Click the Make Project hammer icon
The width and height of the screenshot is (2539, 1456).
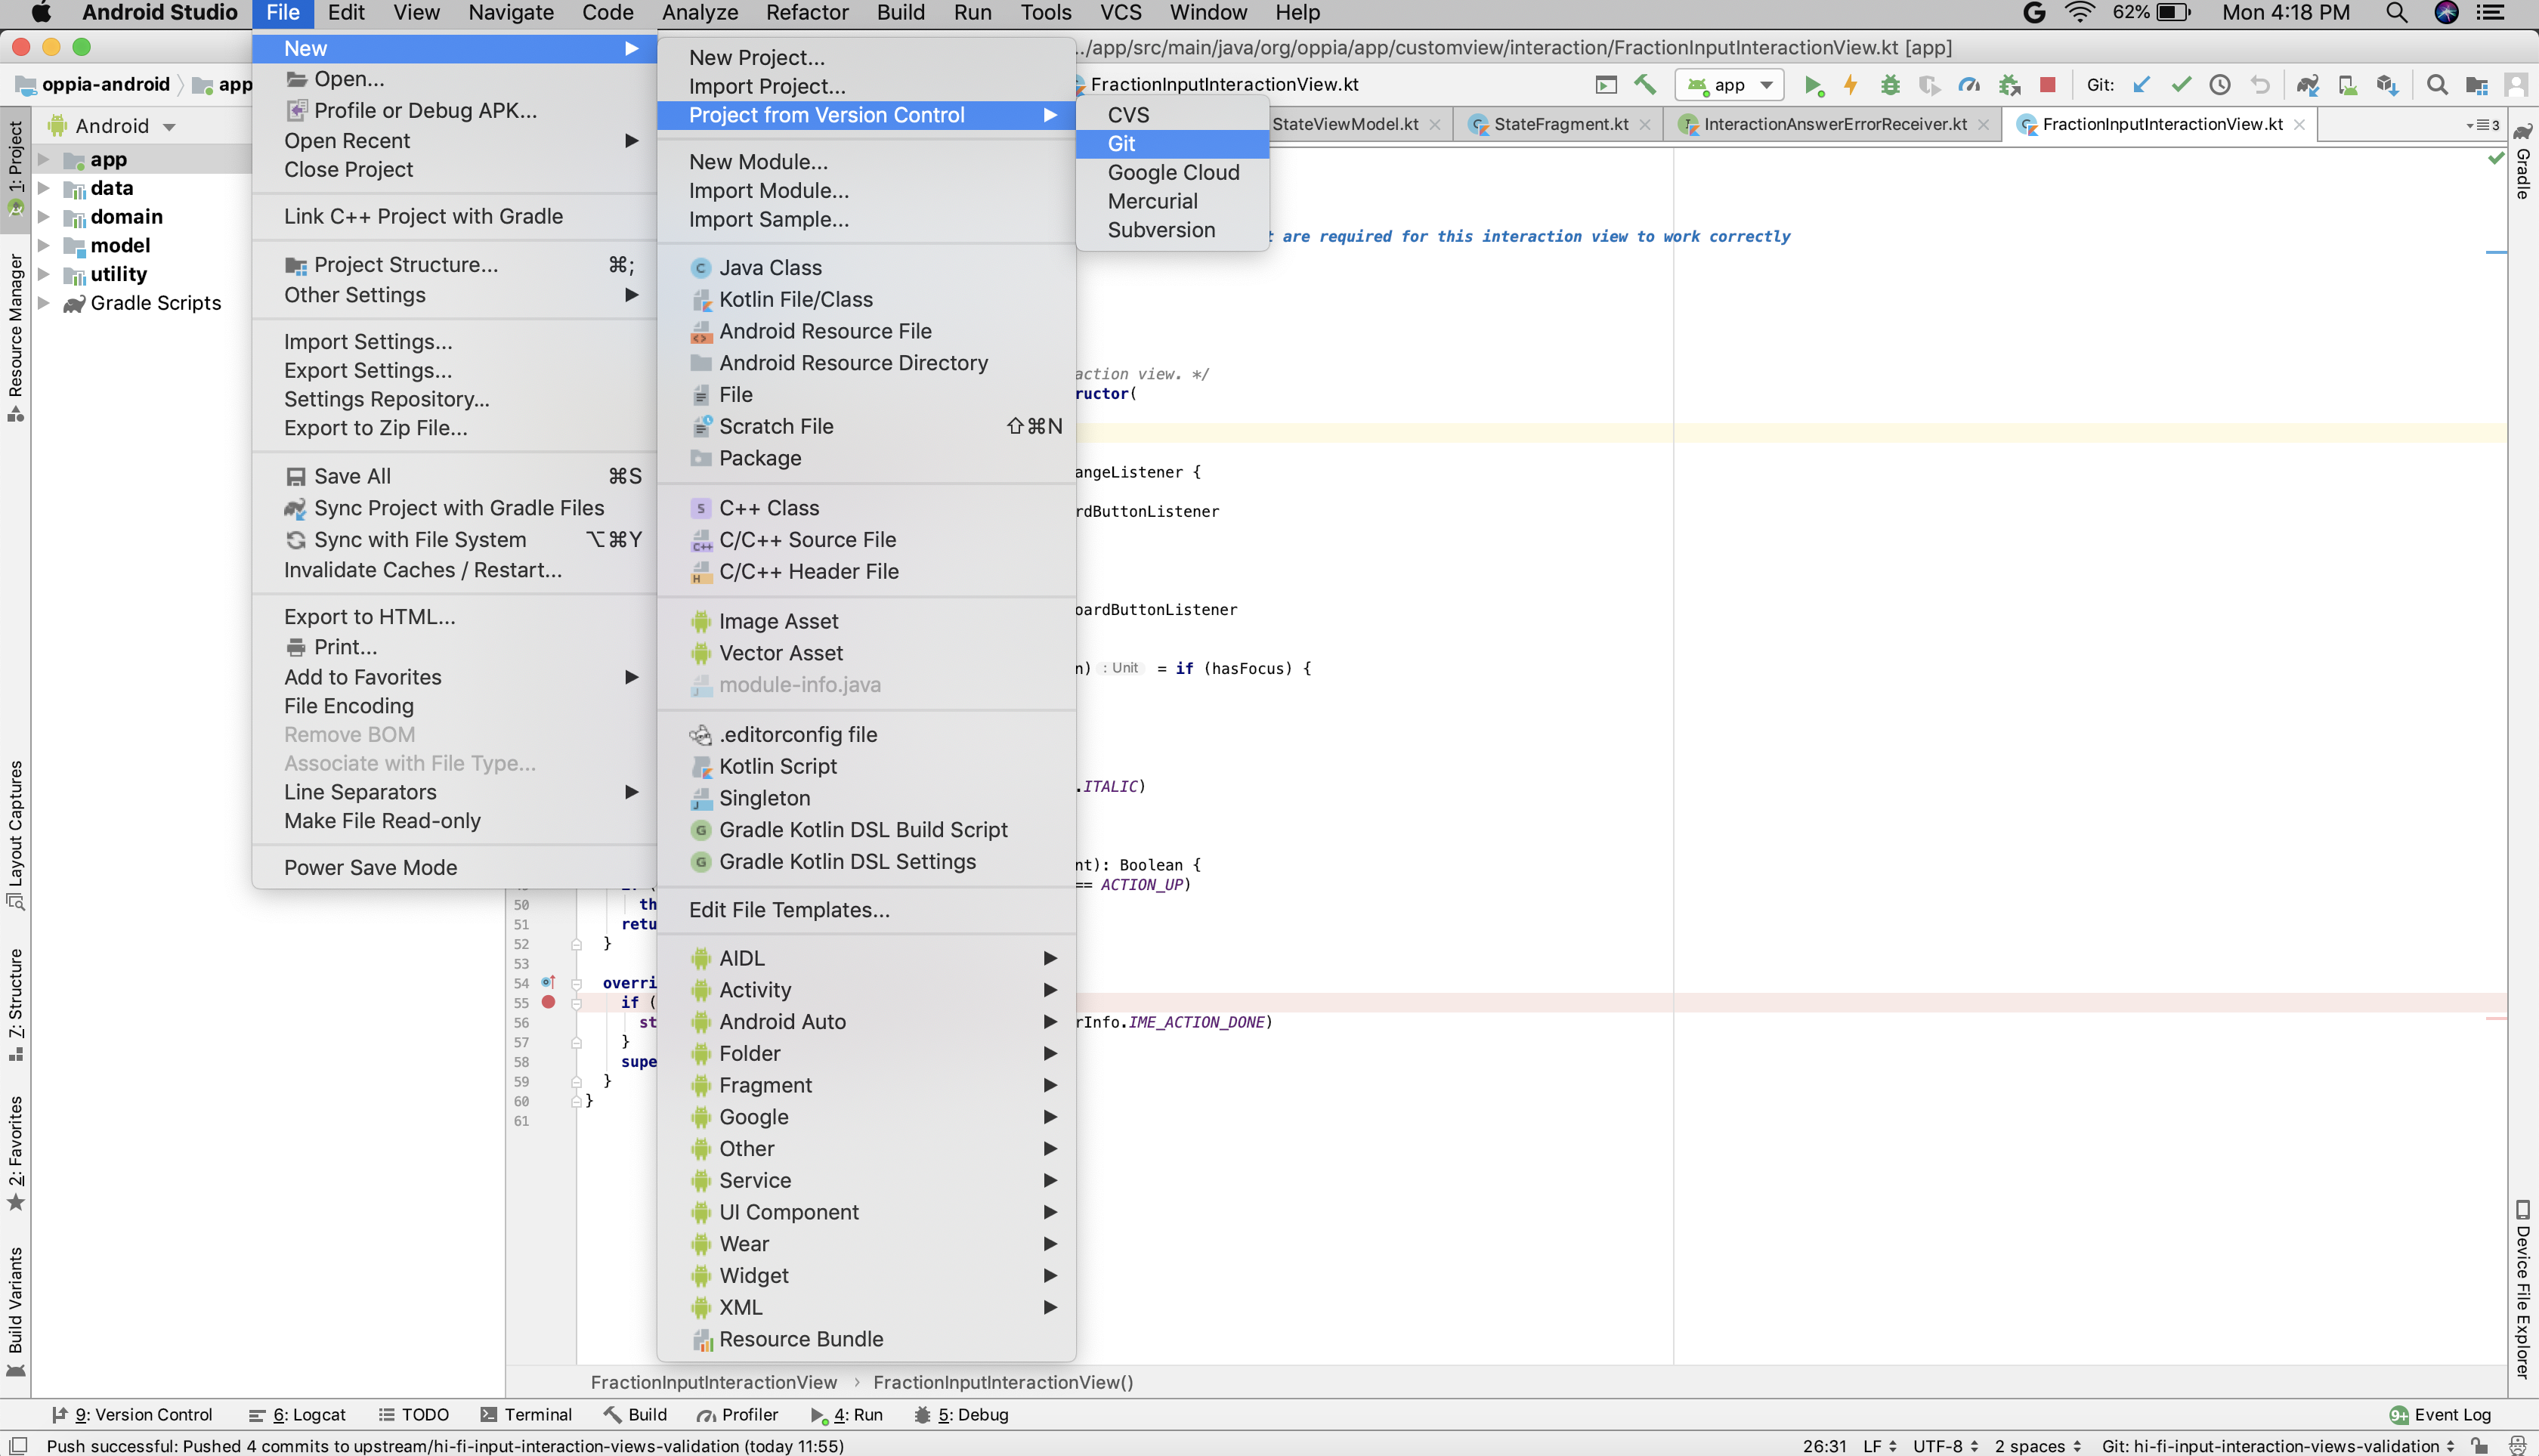click(x=1645, y=86)
